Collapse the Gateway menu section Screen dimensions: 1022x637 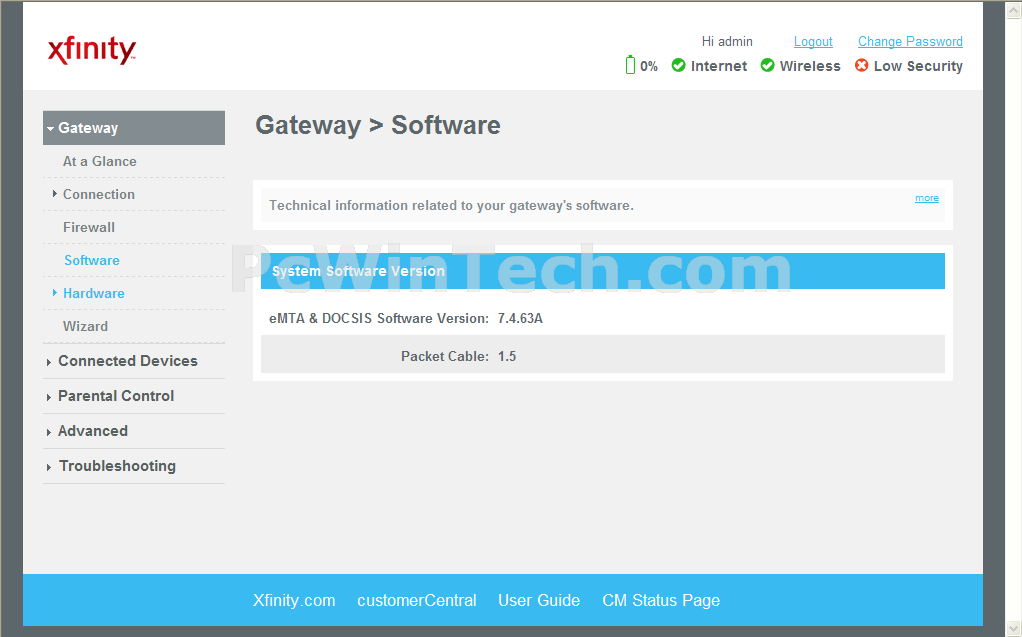(x=134, y=128)
